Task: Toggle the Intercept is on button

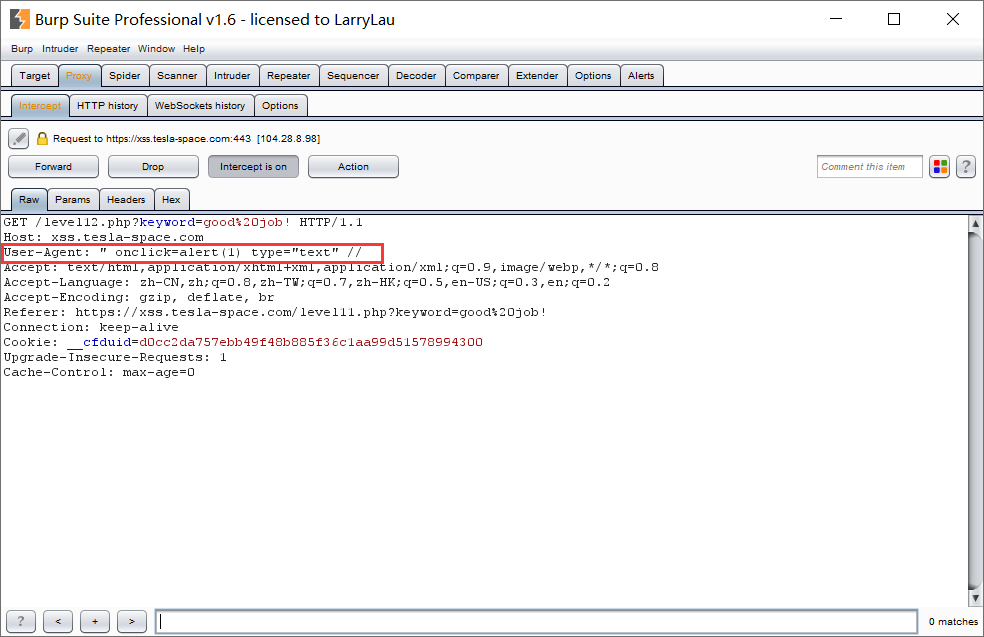Action: tap(253, 167)
